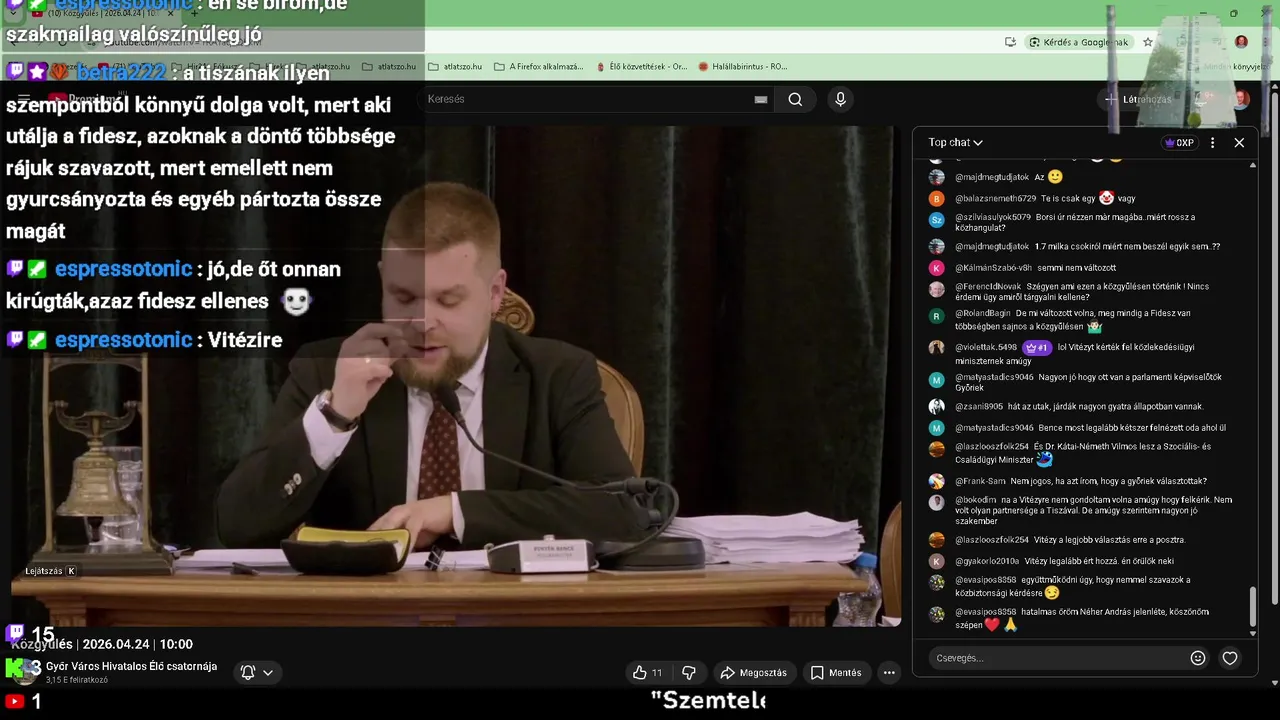Click espressotonic username next to Vitézire

[123, 340]
